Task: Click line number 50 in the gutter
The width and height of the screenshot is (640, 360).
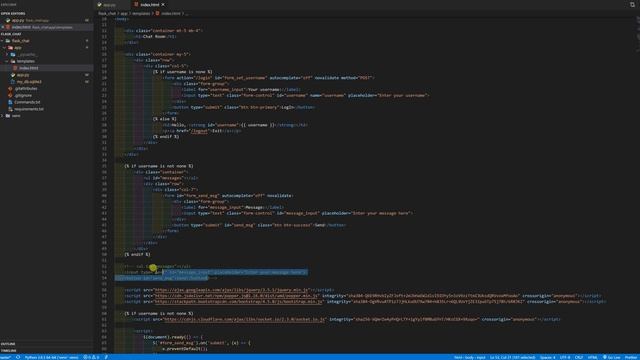Action: click(104, 254)
